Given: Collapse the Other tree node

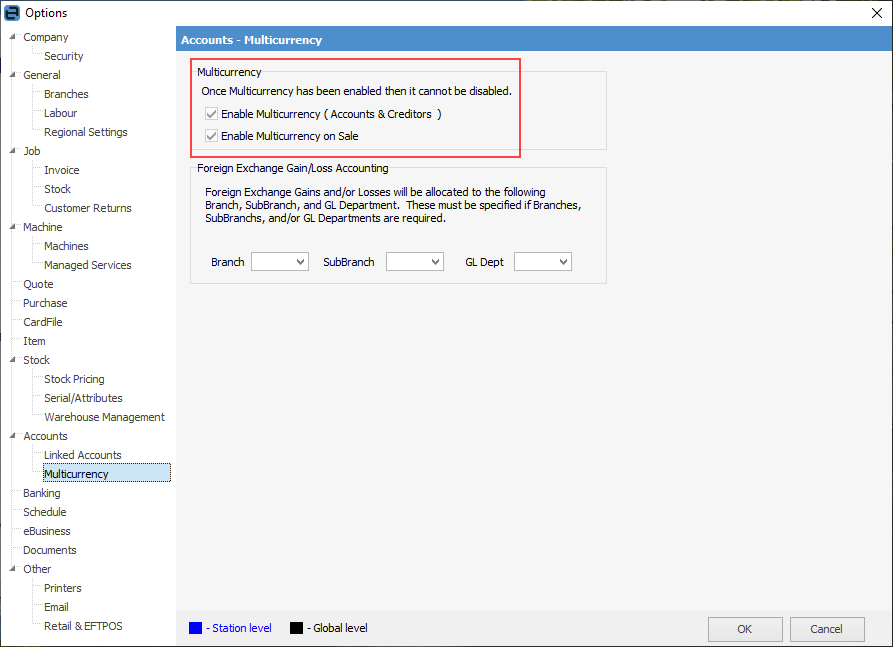Looking at the screenshot, I should tap(13, 568).
